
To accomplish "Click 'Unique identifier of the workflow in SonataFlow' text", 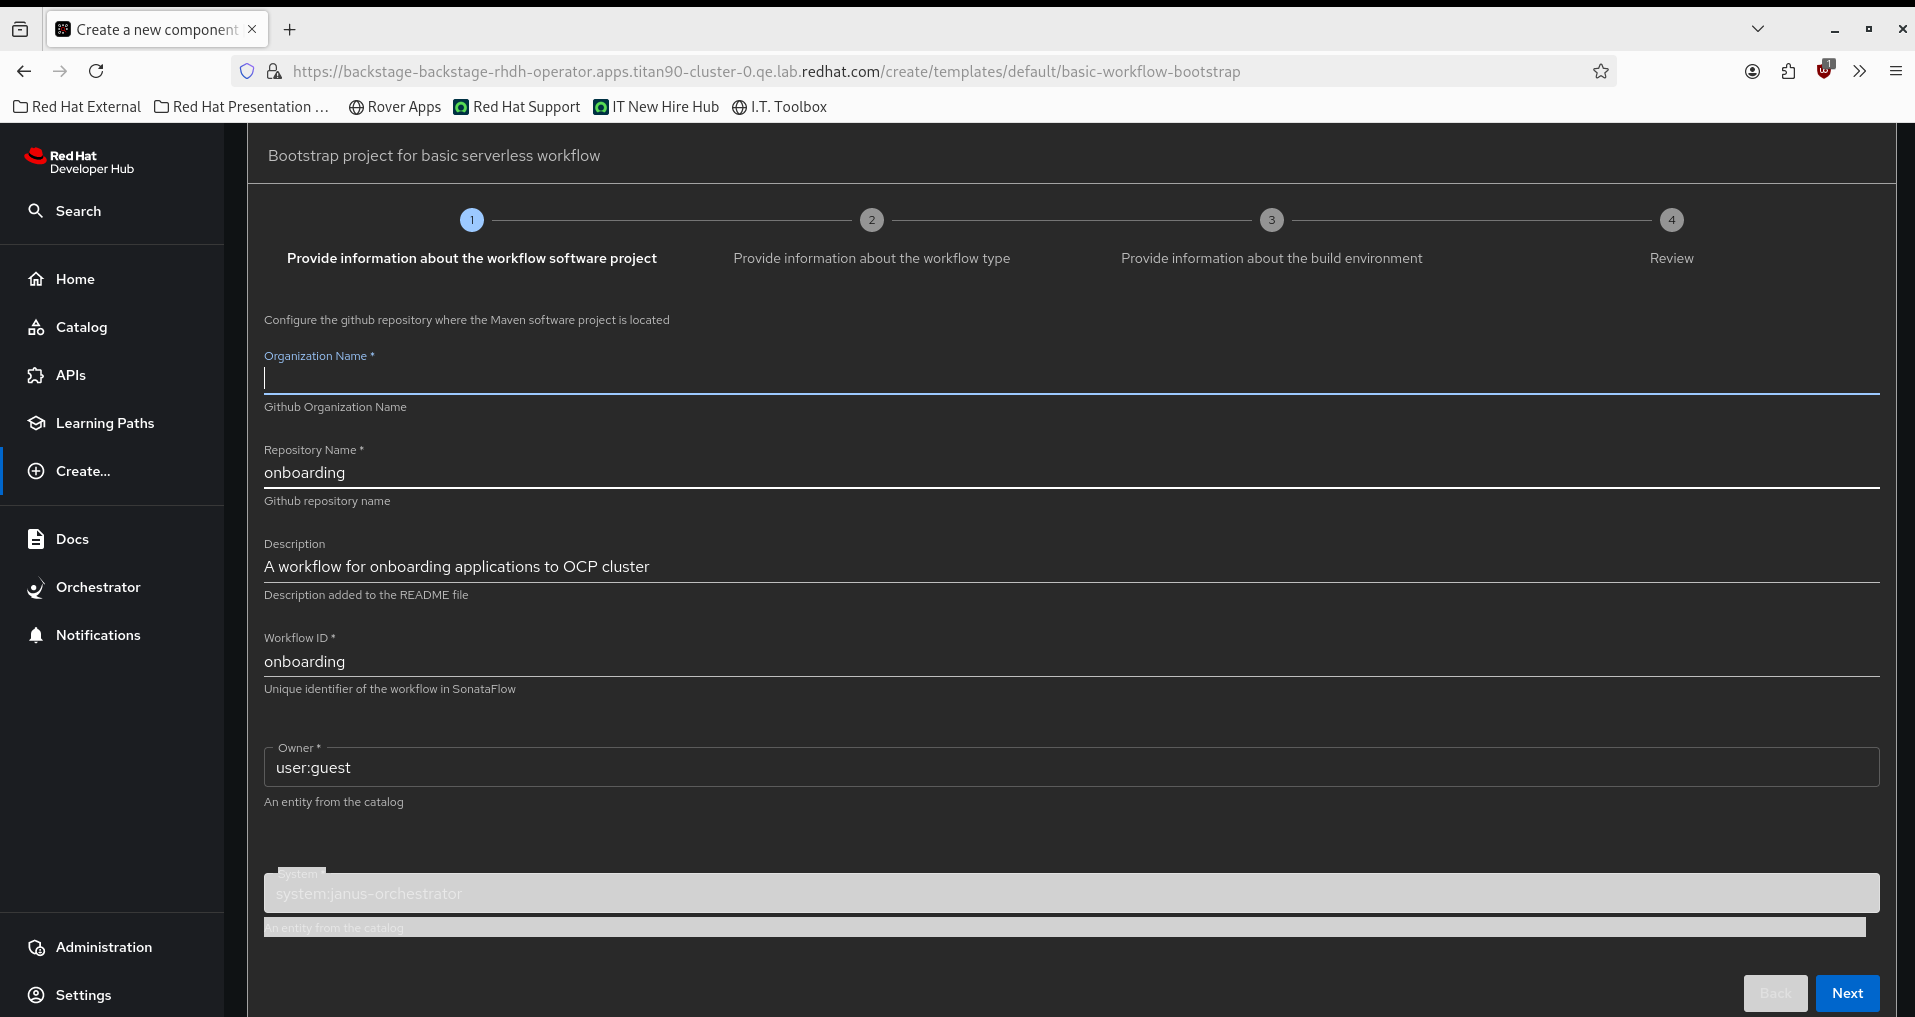I will [x=390, y=689].
